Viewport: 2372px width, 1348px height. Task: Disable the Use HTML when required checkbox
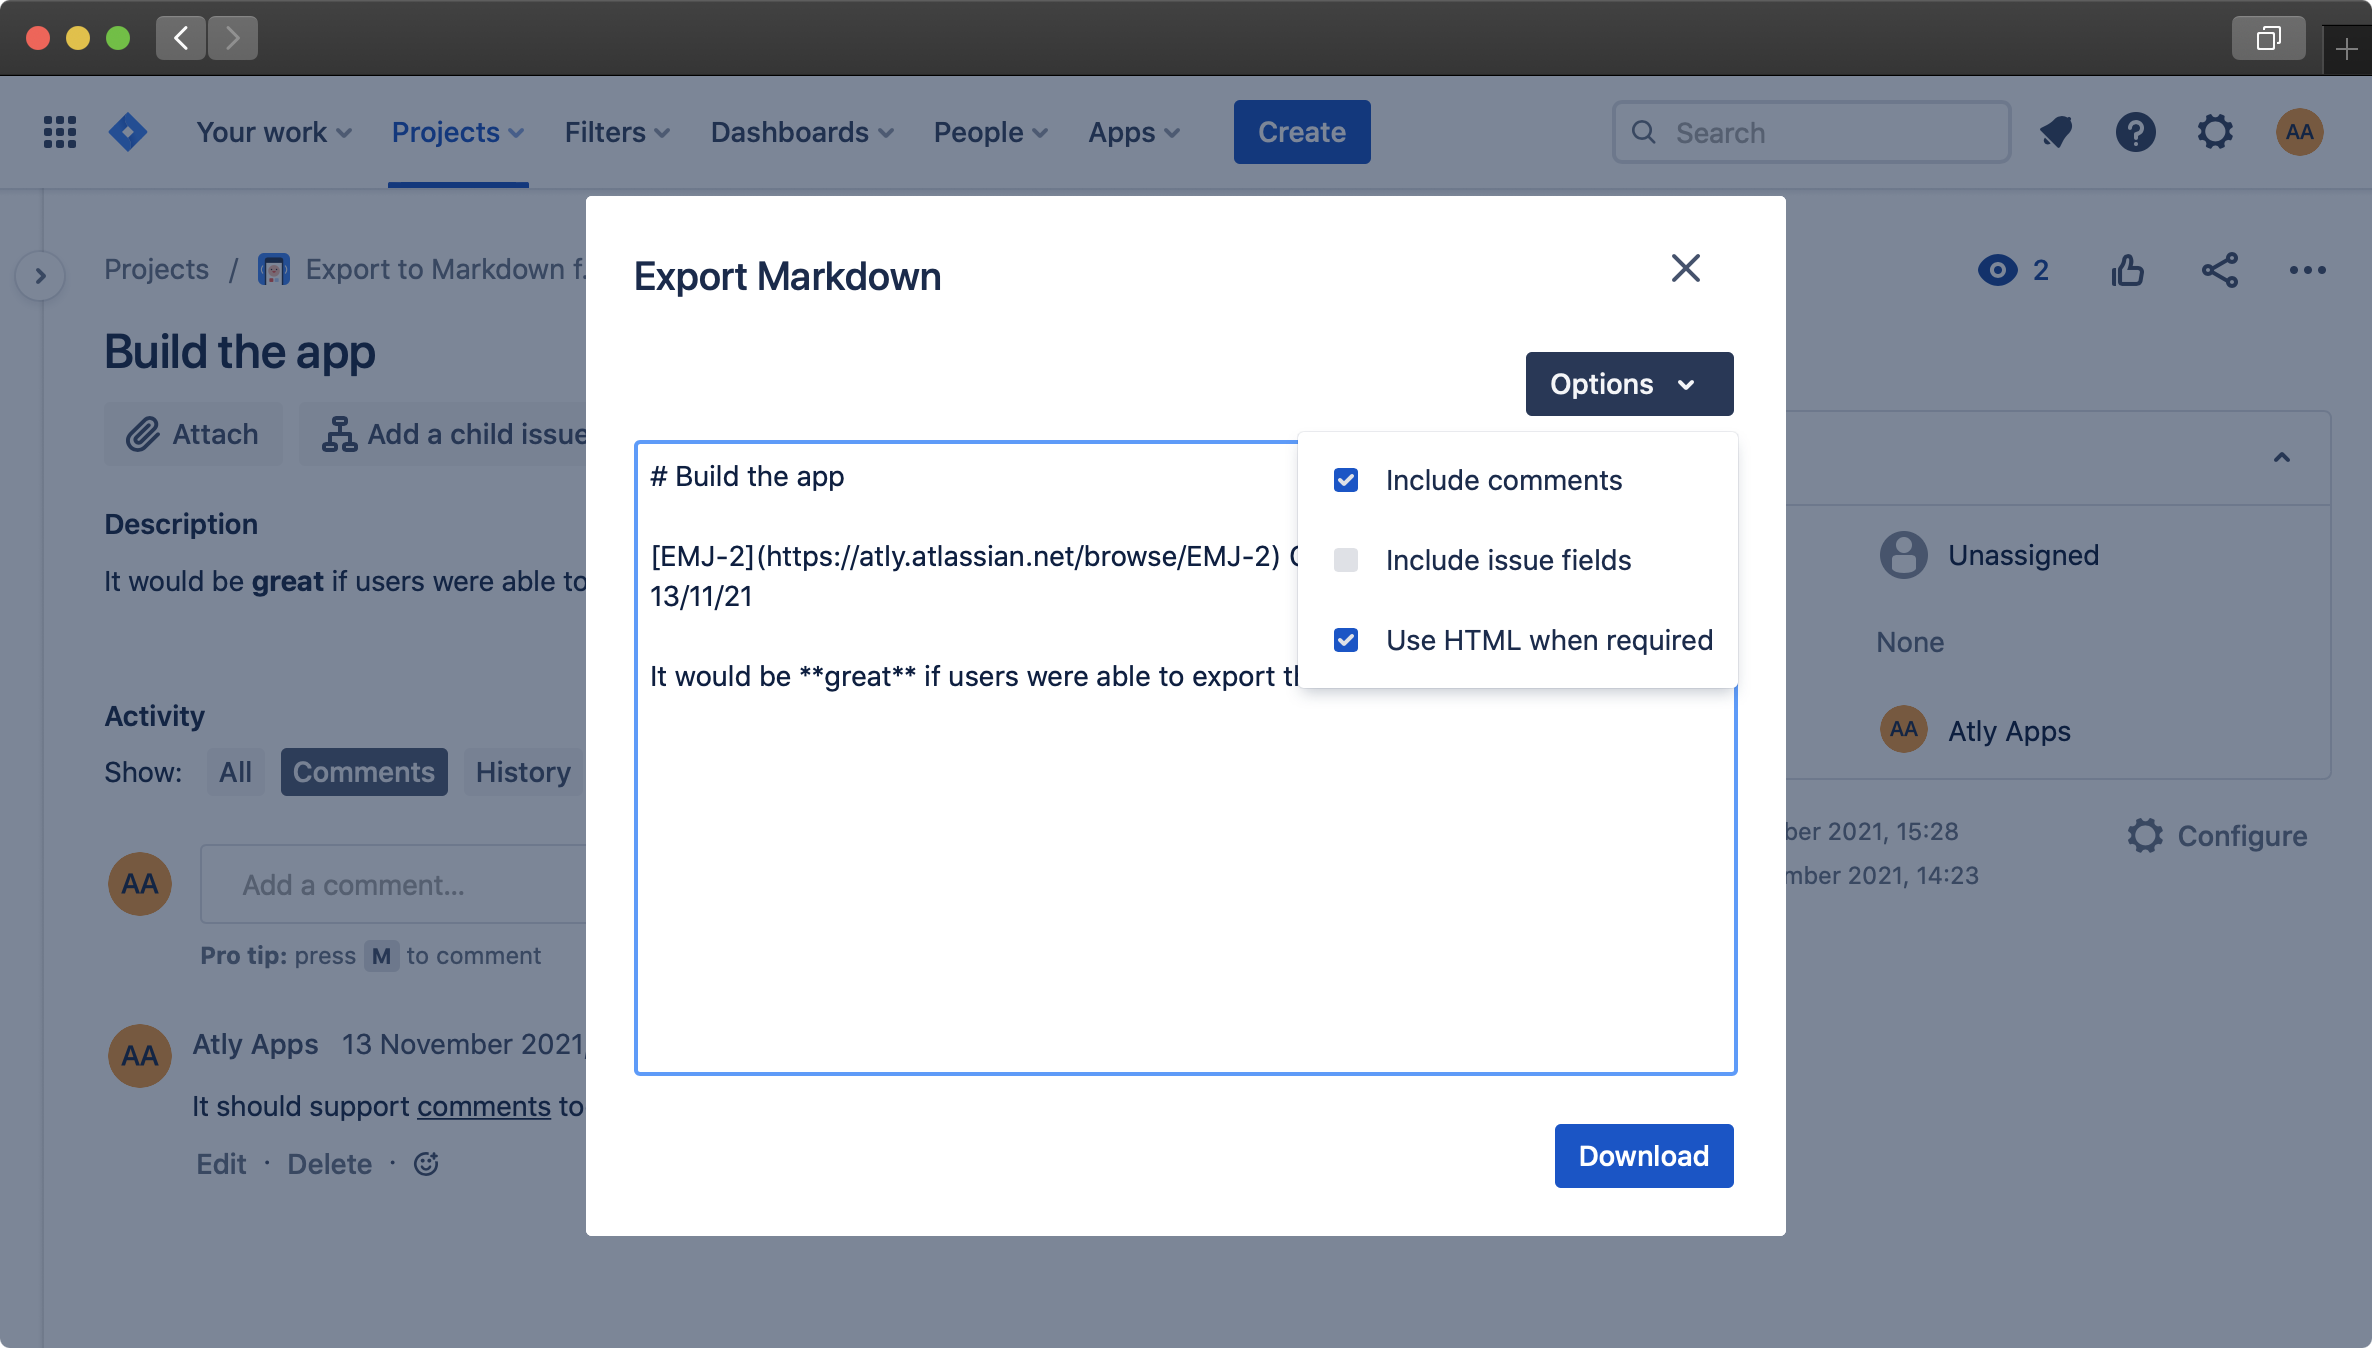coord(1346,639)
